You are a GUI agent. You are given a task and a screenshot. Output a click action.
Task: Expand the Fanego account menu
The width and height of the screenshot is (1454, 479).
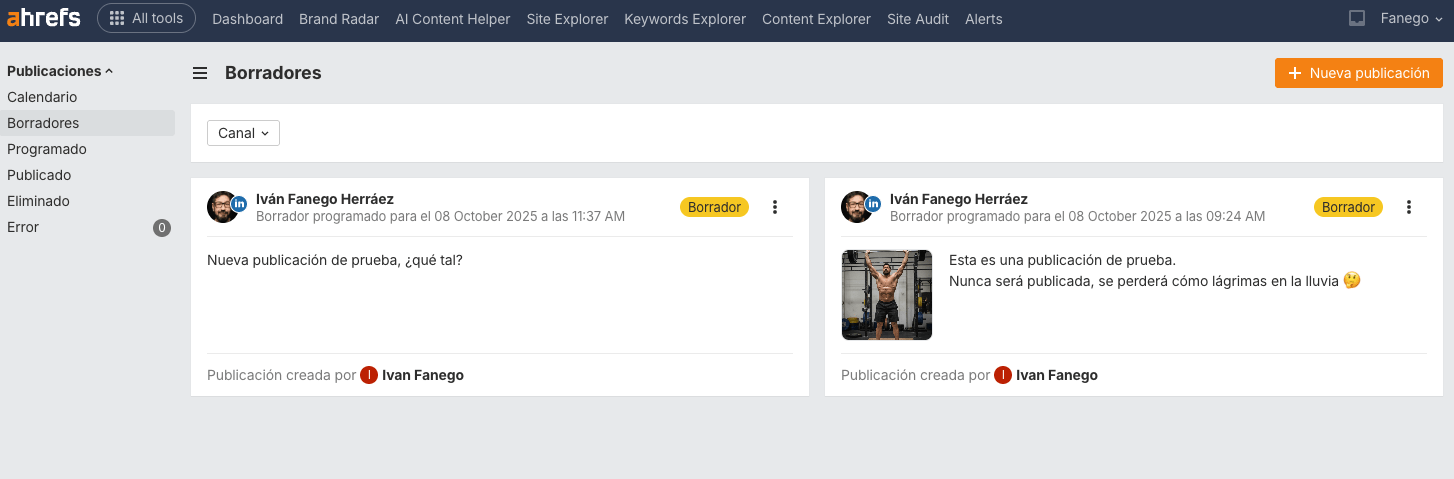[x=1412, y=19]
